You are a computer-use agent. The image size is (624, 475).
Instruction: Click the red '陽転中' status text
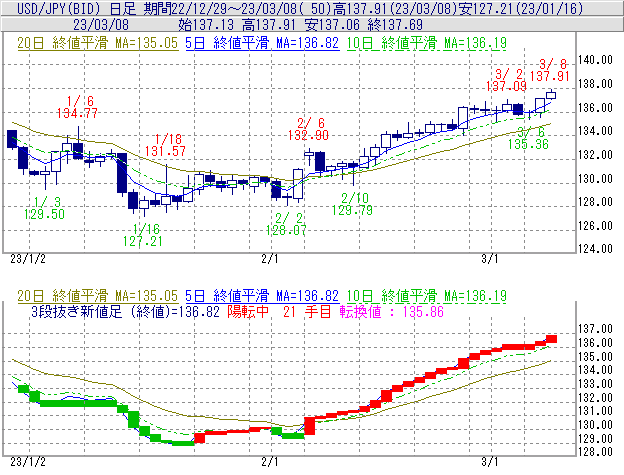(x=248, y=312)
